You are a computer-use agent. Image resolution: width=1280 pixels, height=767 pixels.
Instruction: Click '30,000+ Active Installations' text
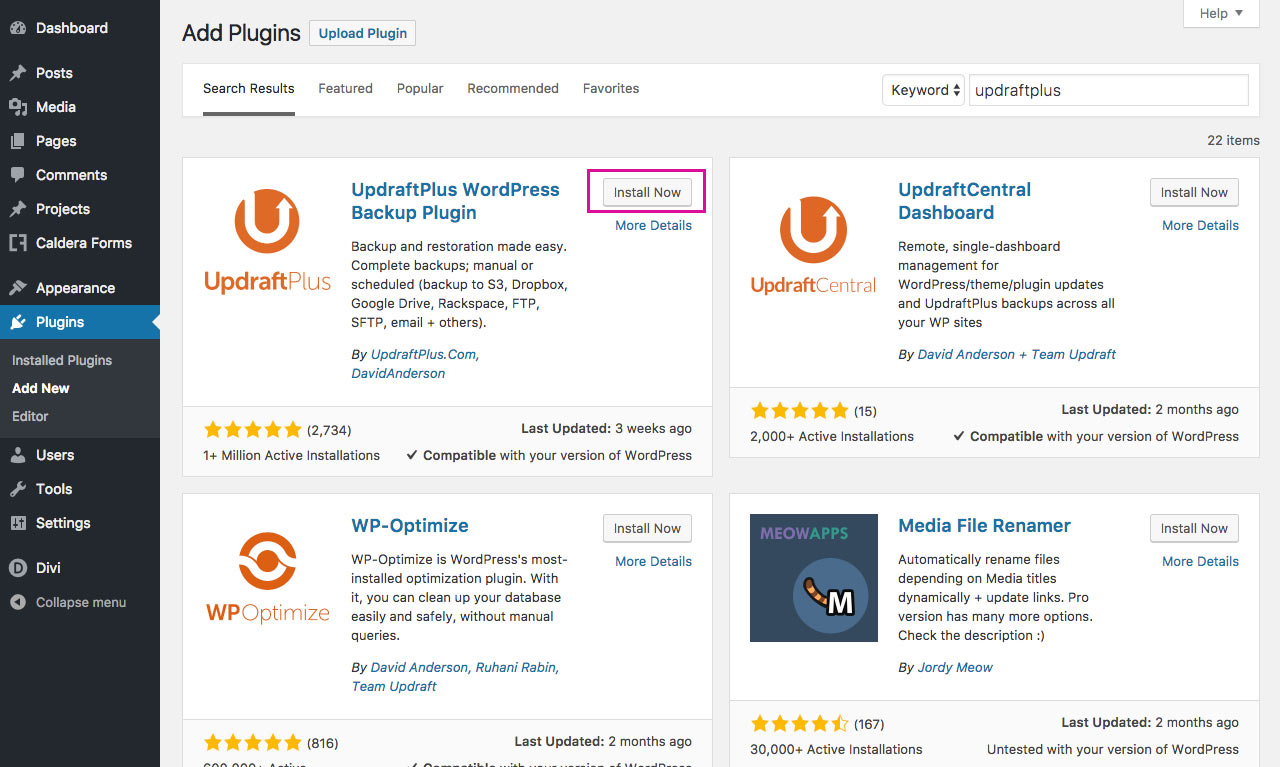[836, 749]
